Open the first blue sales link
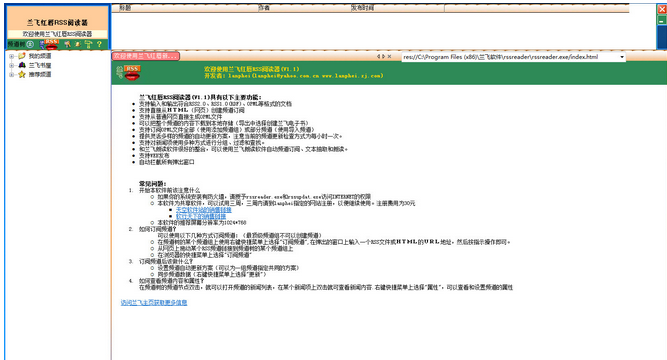Image resolution: width=667 pixels, height=360 pixels. [204, 210]
